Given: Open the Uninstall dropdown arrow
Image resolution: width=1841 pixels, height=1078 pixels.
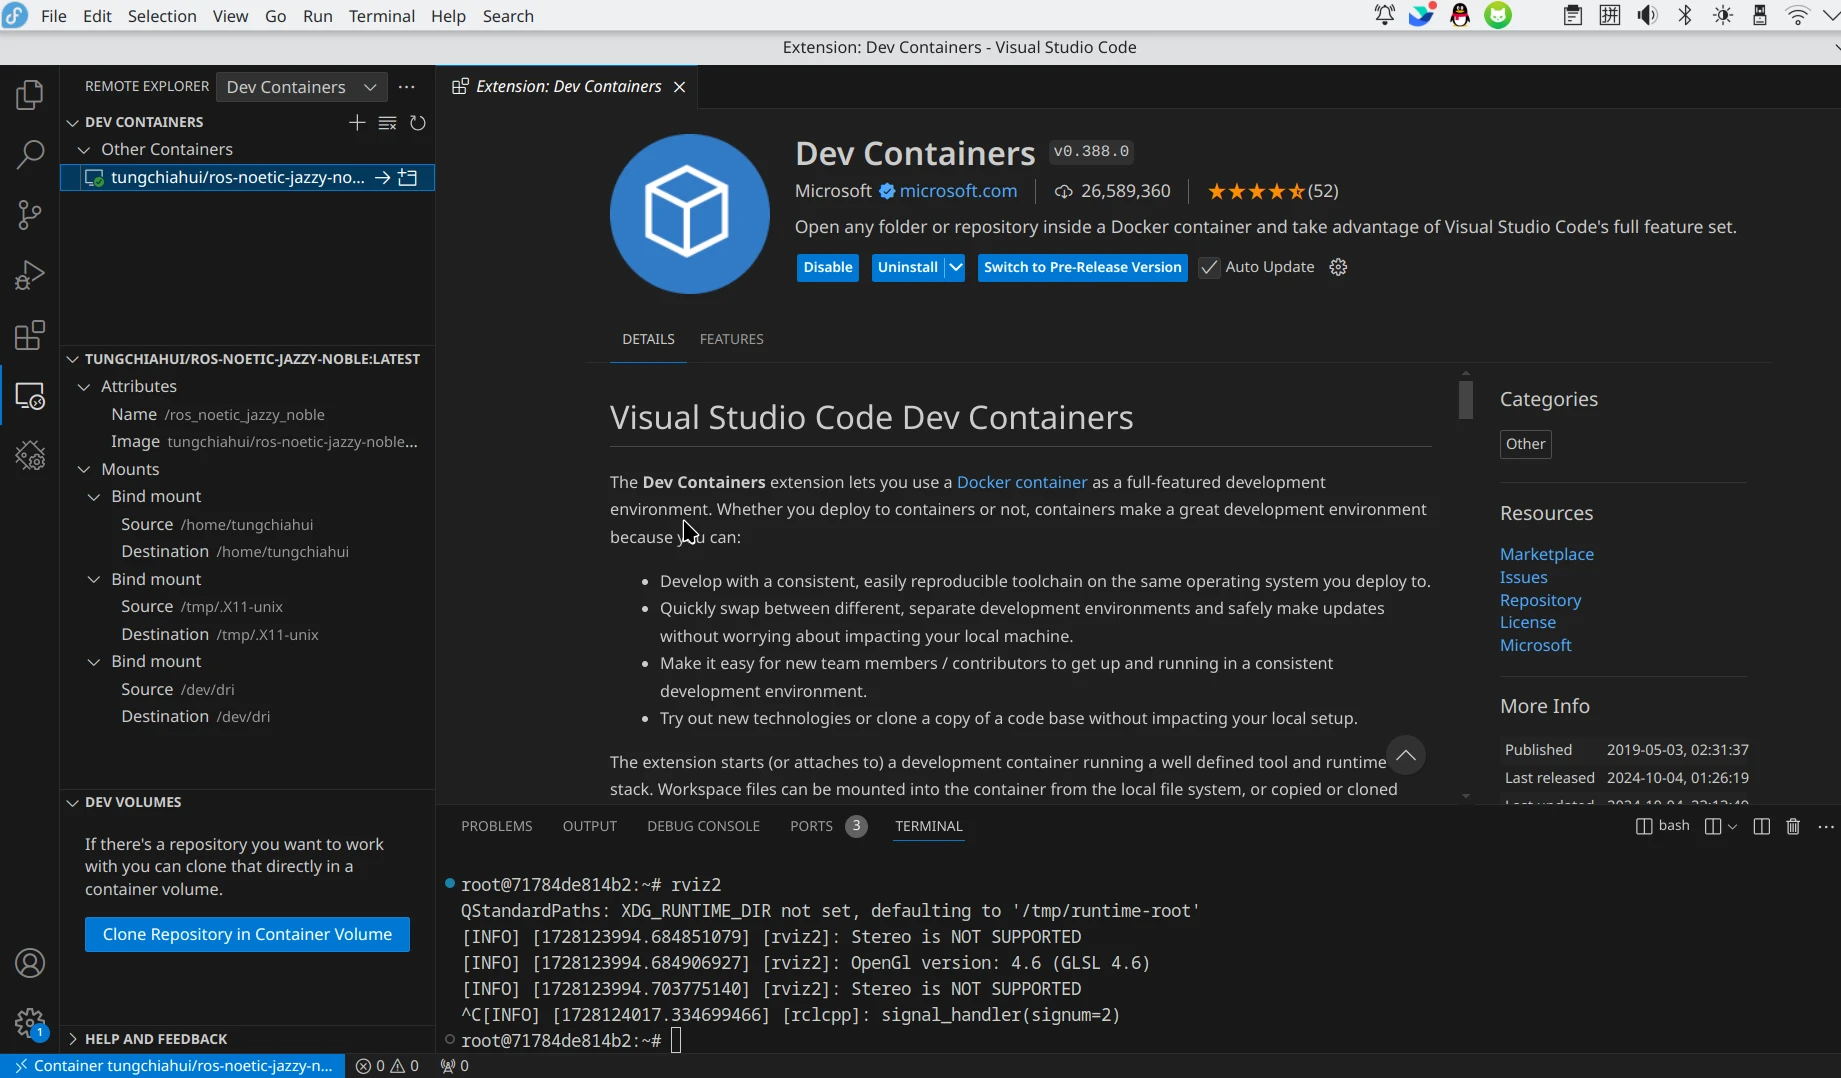Looking at the screenshot, I should point(955,267).
